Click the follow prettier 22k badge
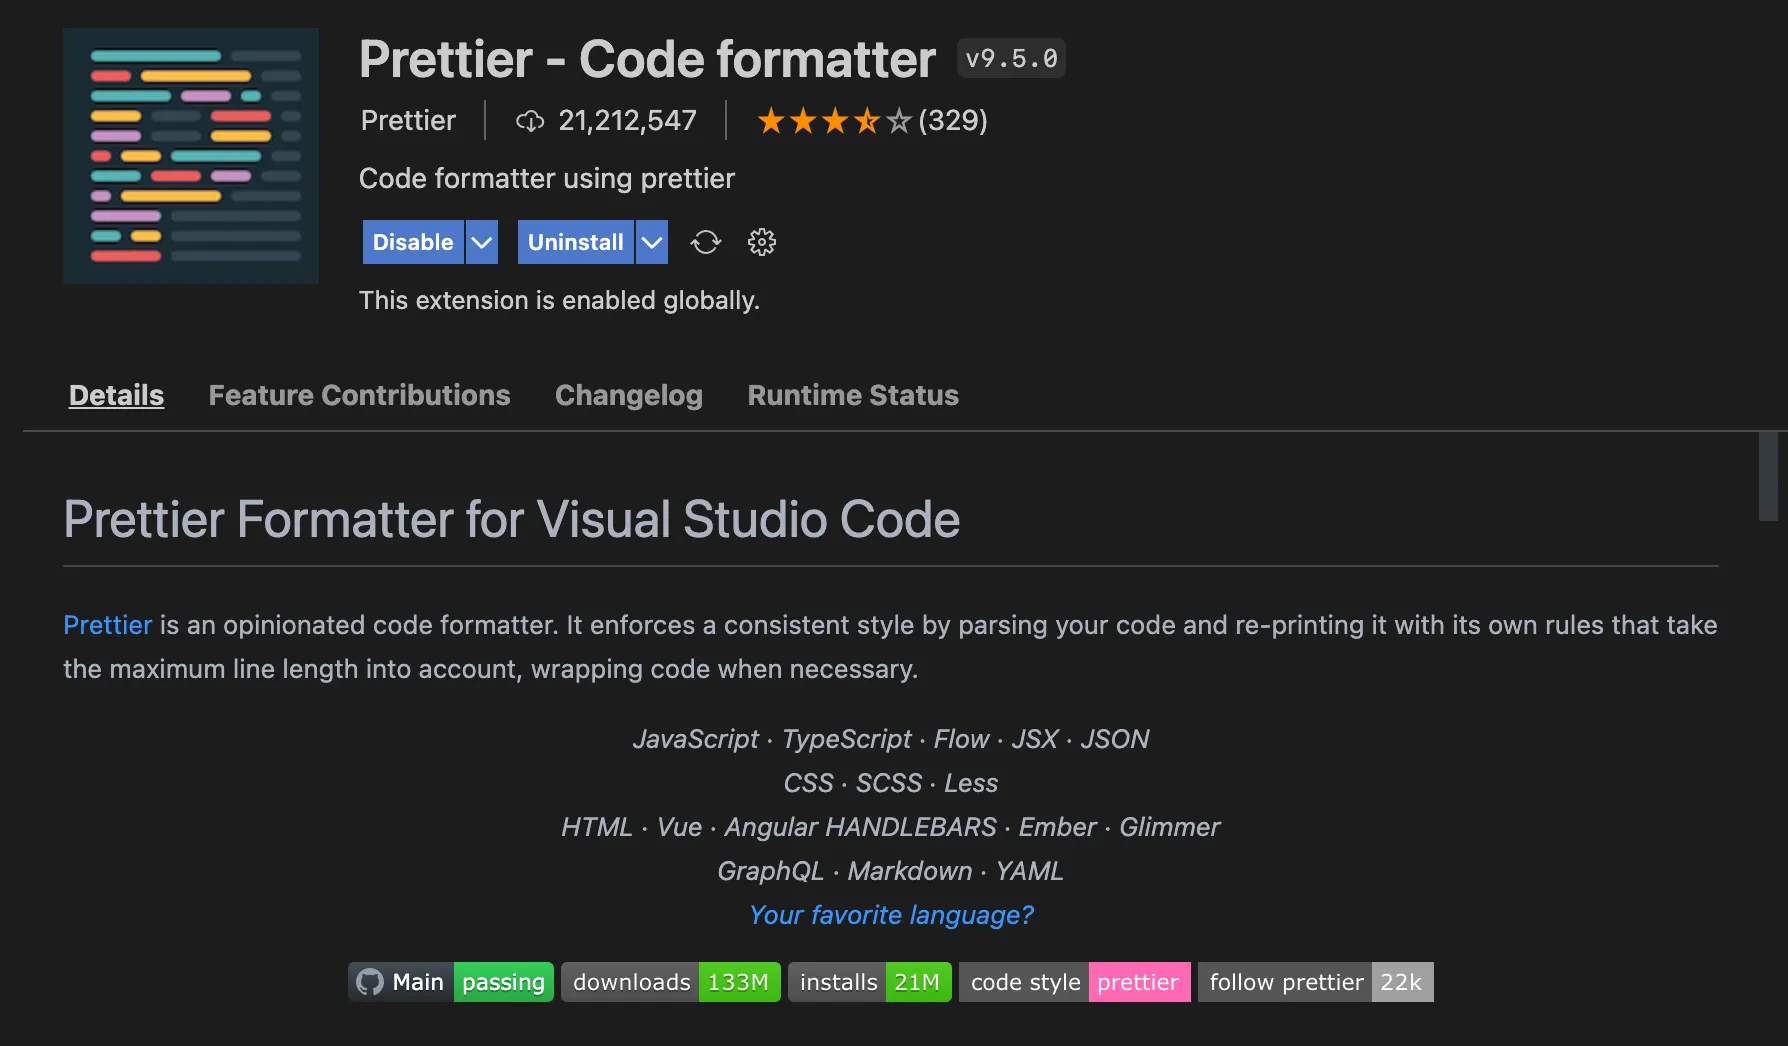Viewport: 1788px width, 1046px height. coord(1315,982)
